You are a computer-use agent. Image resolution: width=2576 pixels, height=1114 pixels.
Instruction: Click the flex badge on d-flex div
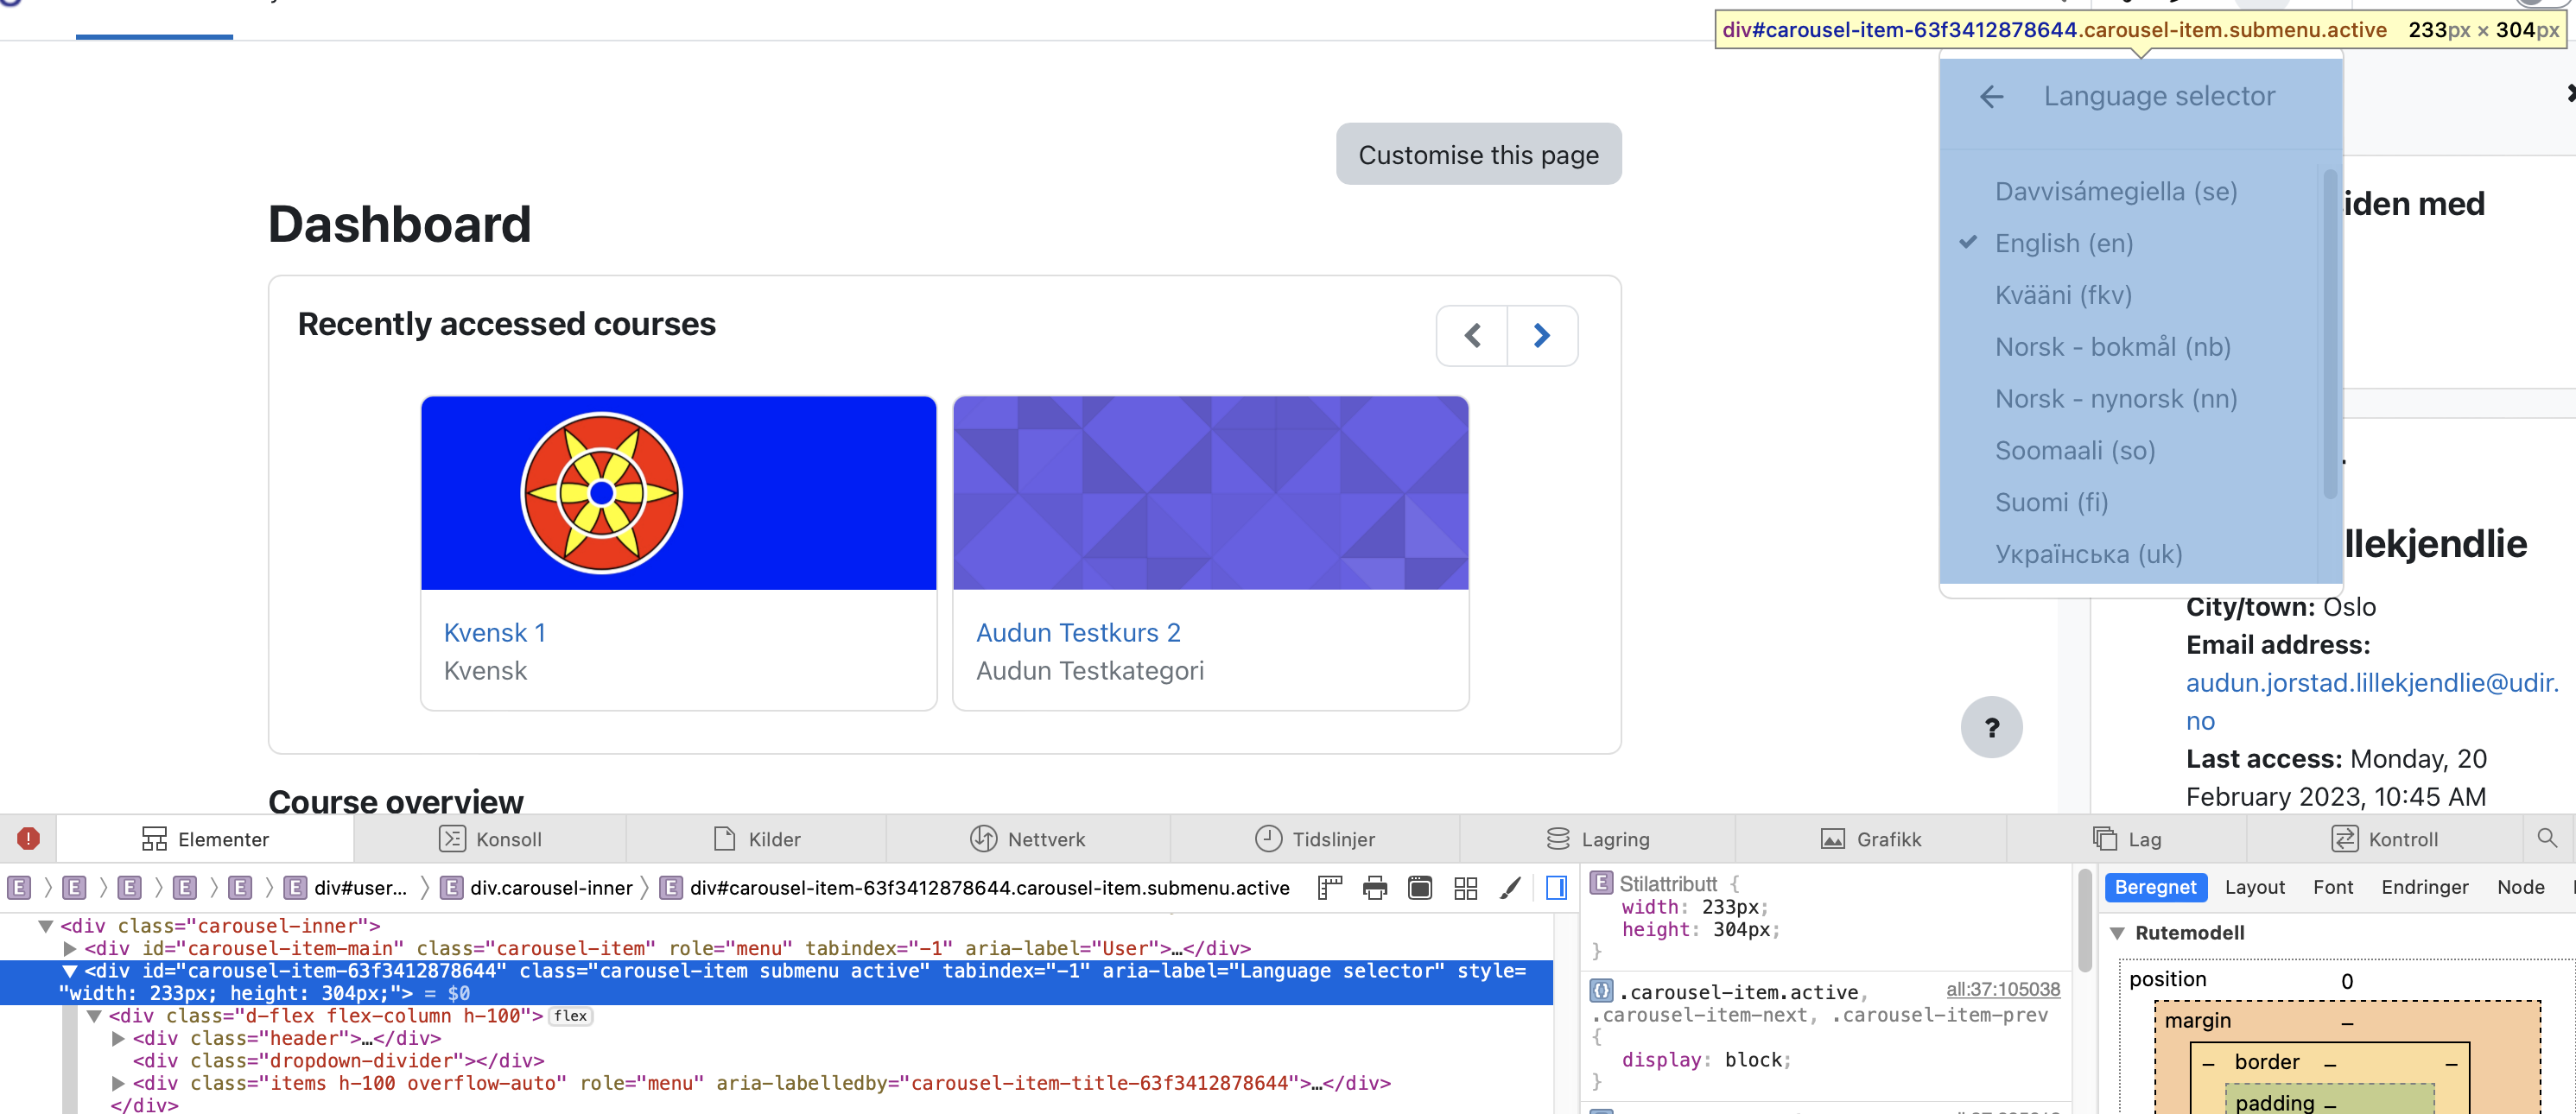(571, 1016)
